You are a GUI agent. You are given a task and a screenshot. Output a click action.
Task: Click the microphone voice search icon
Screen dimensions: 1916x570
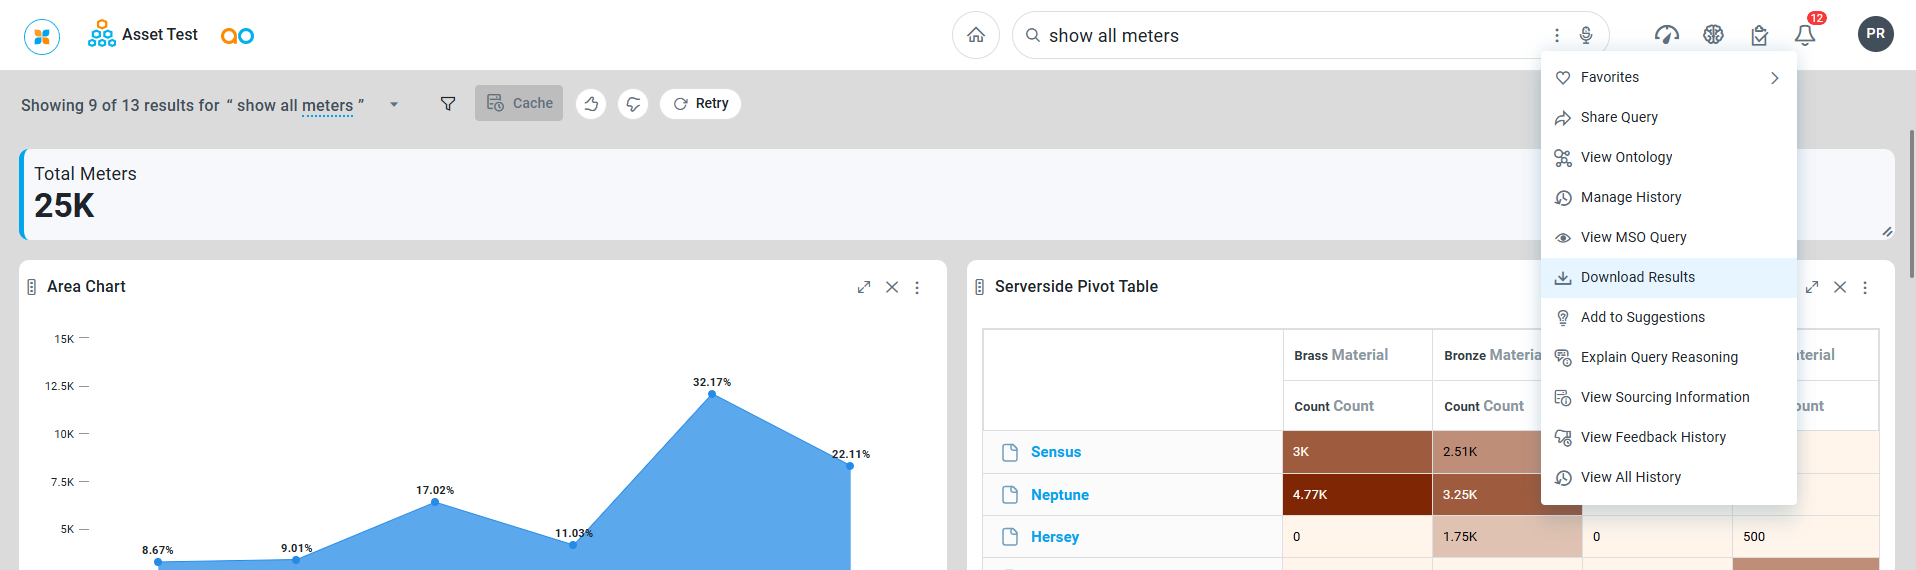pos(1586,36)
